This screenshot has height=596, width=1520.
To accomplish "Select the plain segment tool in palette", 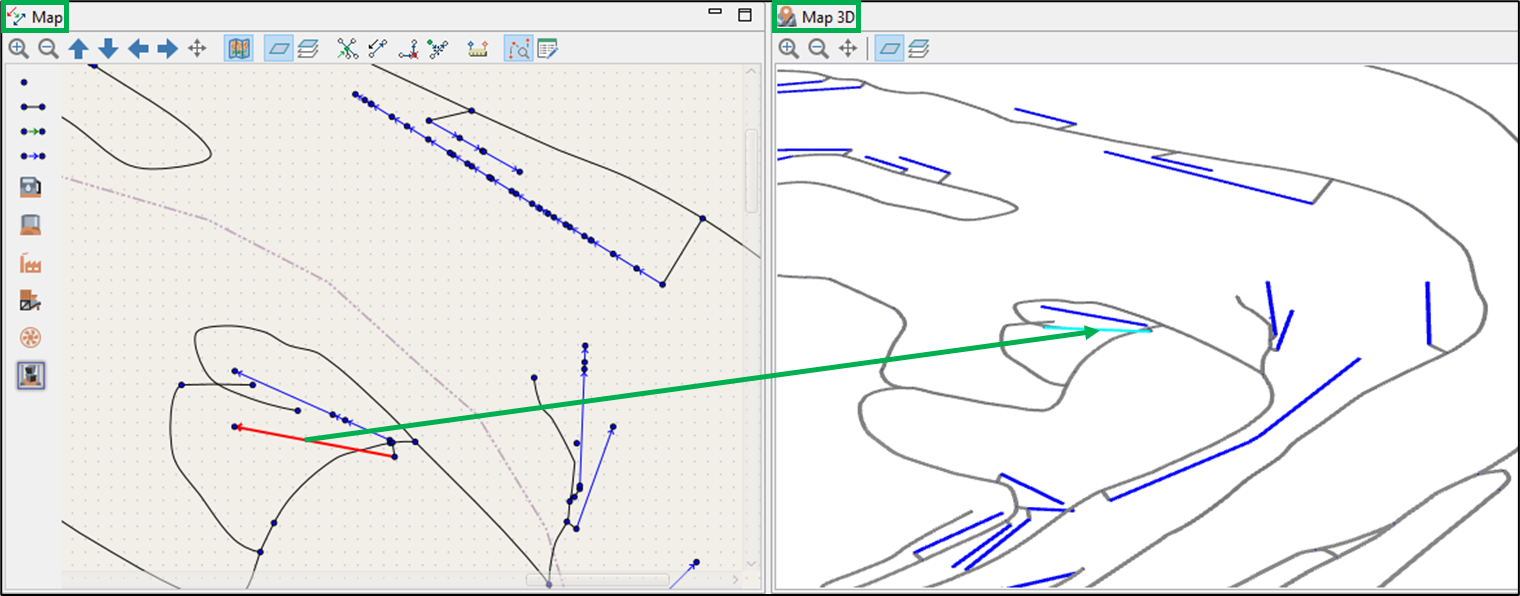I will tap(32, 106).
